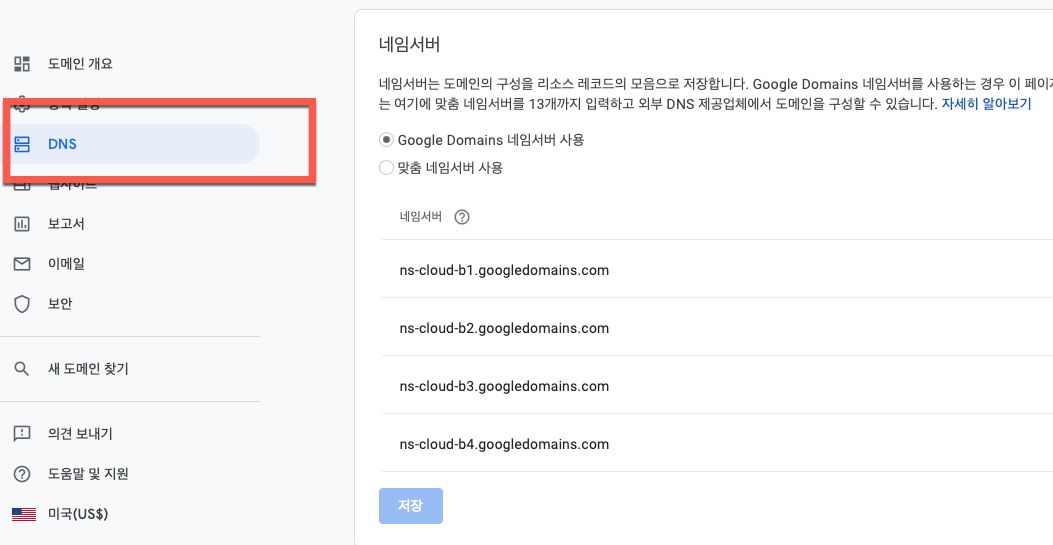Click ns-cloud-b3.googledomains.com entry
Screen dimensions: 1053x545
tap(504, 387)
